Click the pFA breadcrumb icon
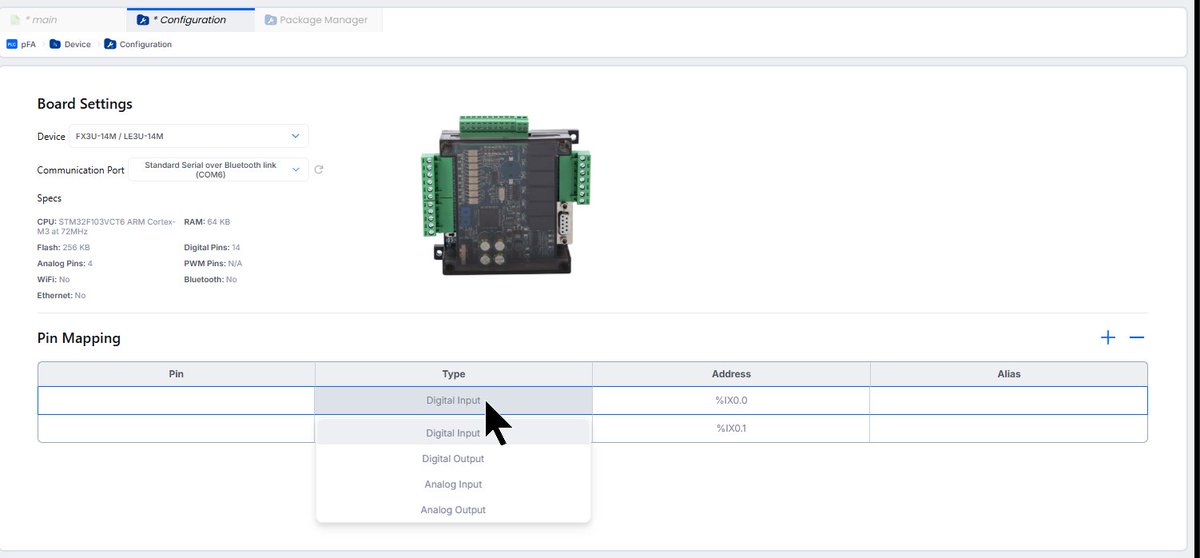1200x558 pixels. tap(12, 44)
